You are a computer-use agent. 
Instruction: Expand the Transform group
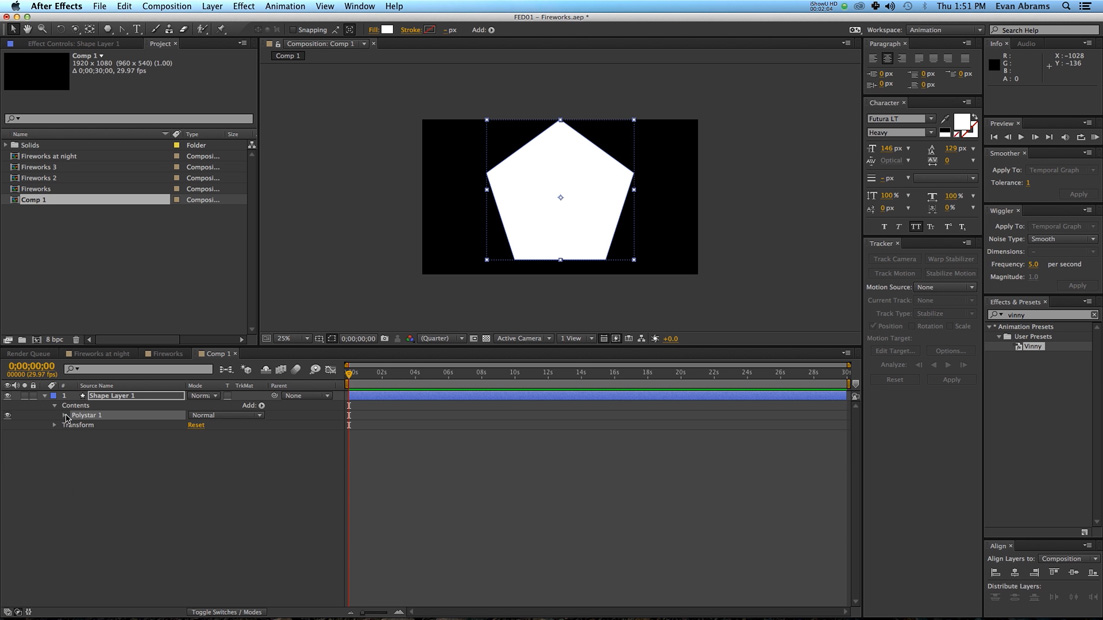click(x=54, y=425)
